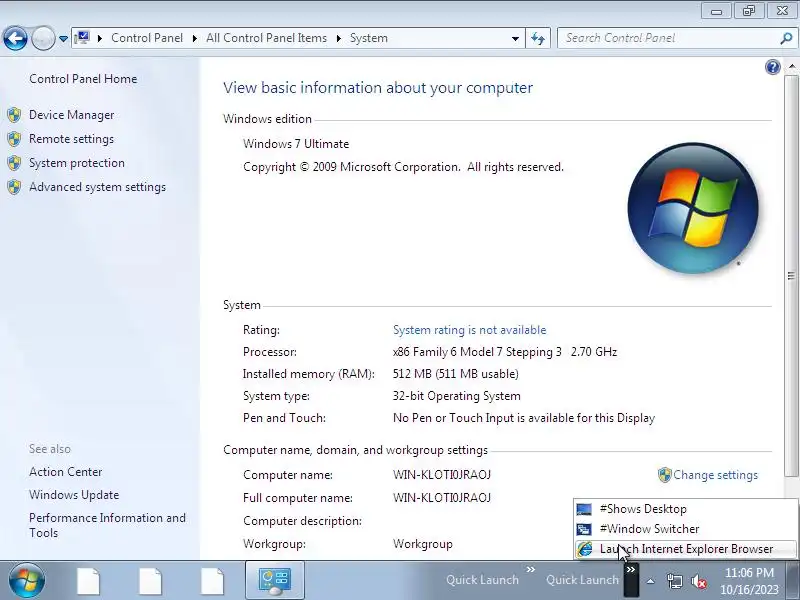
Task: Show hidden tray icons arrow
Action: [x=651, y=581]
